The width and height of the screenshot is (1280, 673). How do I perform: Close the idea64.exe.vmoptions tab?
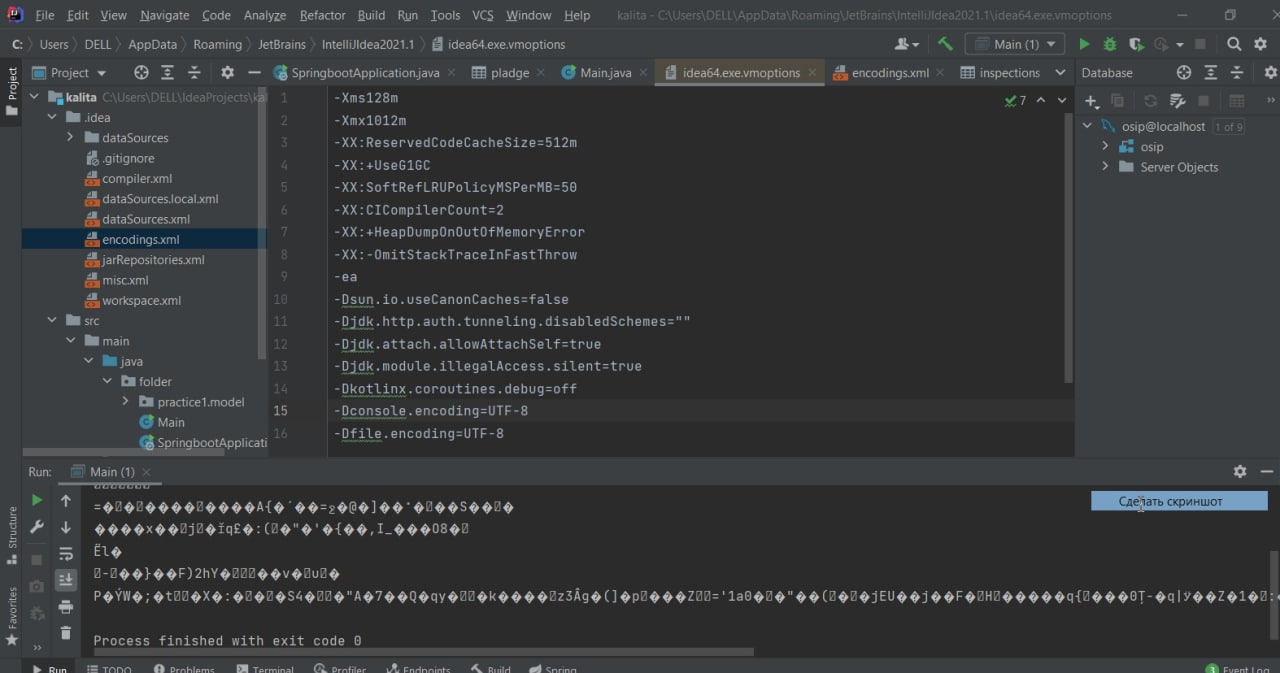pyautogui.click(x=812, y=73)
